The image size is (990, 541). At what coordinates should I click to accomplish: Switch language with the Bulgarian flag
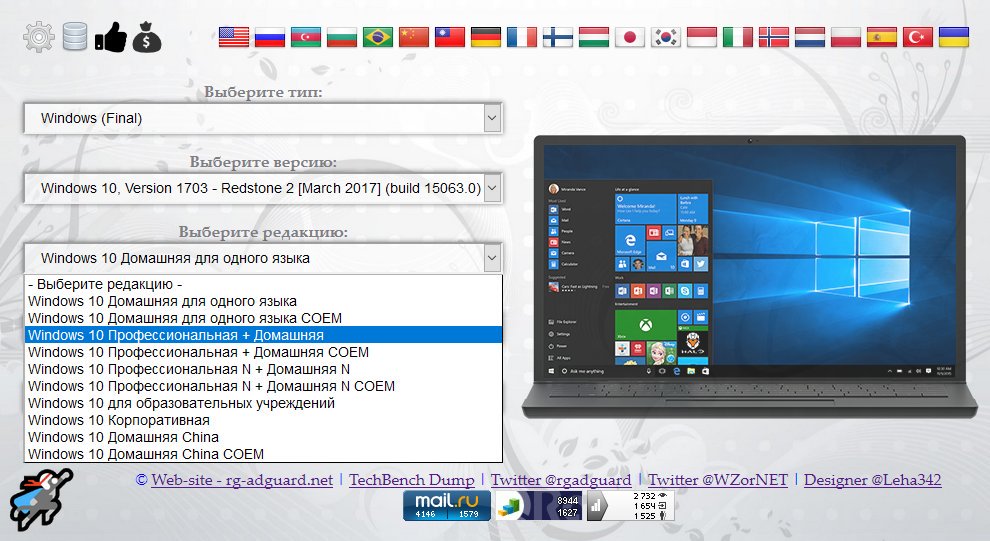click(342, 37)
